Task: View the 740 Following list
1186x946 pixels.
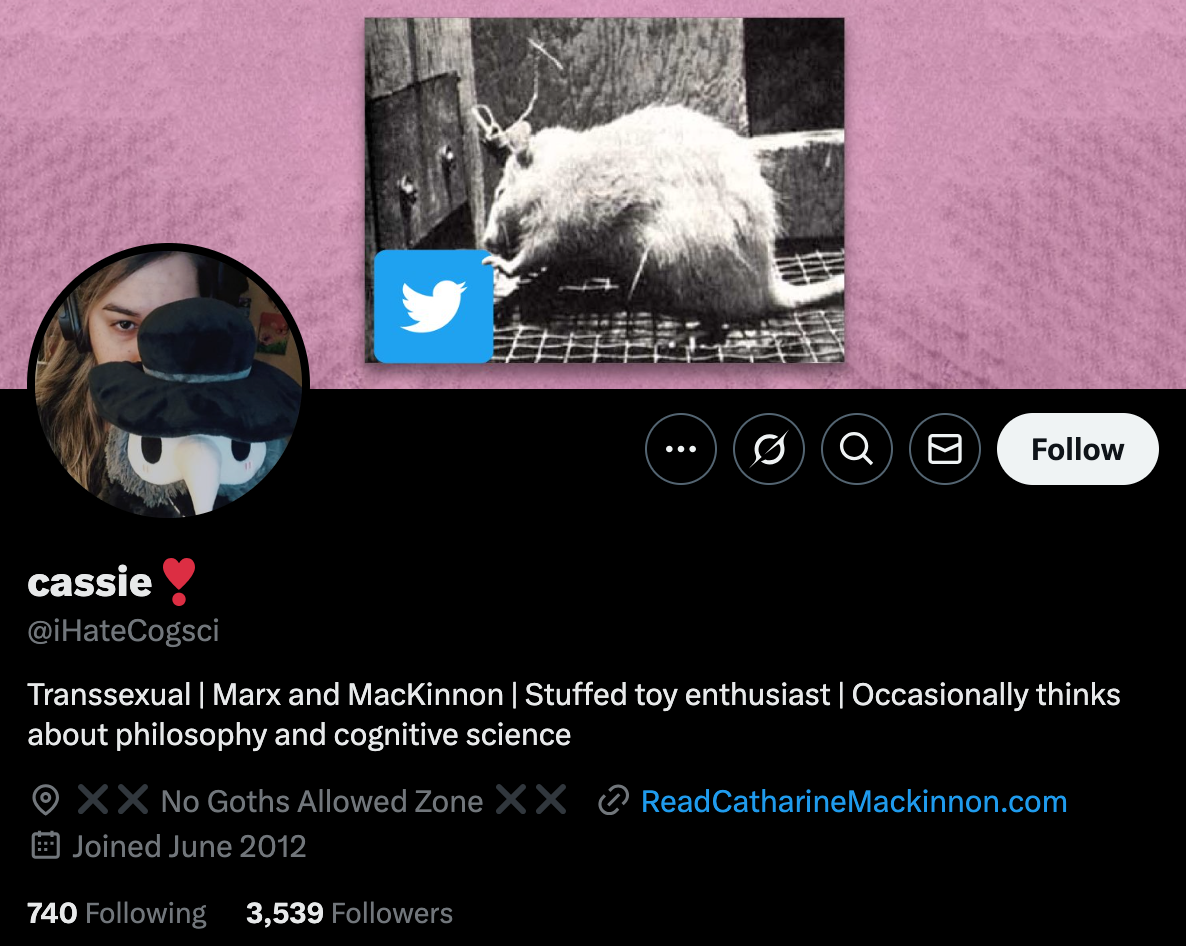Action: [x=116, y=913]
